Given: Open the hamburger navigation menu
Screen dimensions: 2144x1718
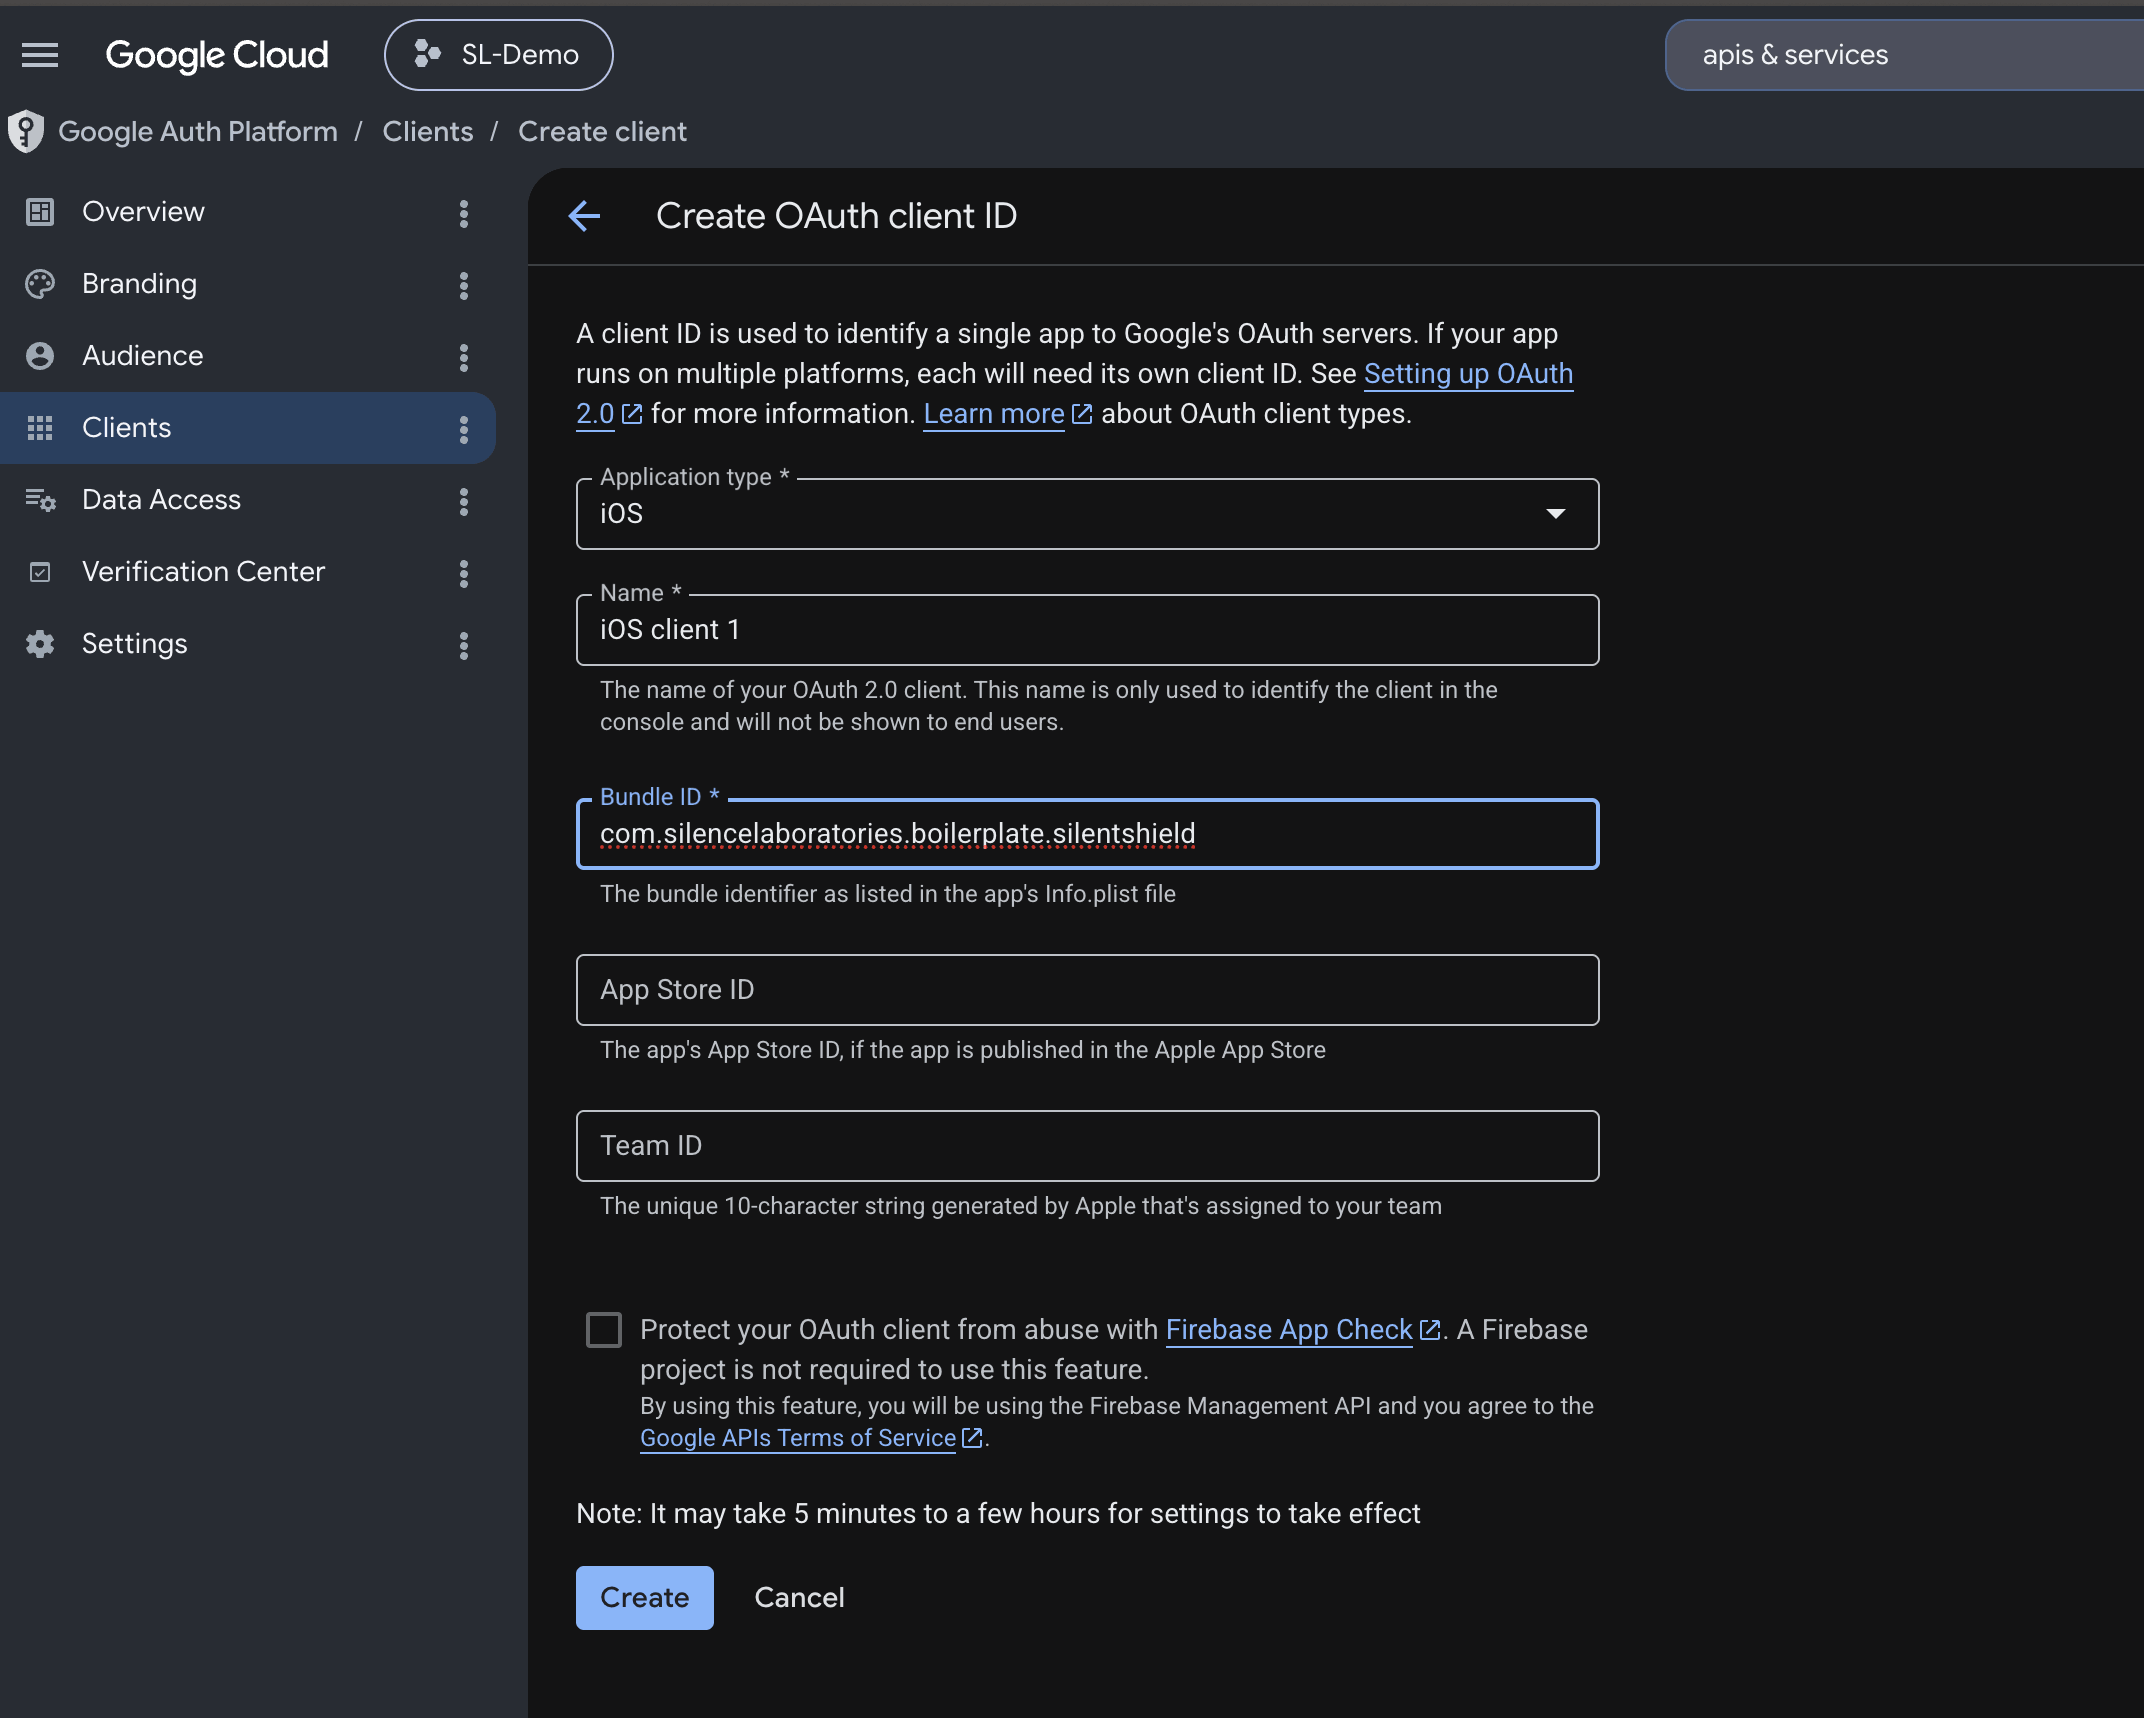Looking at the screenshot, I should 40,55.
